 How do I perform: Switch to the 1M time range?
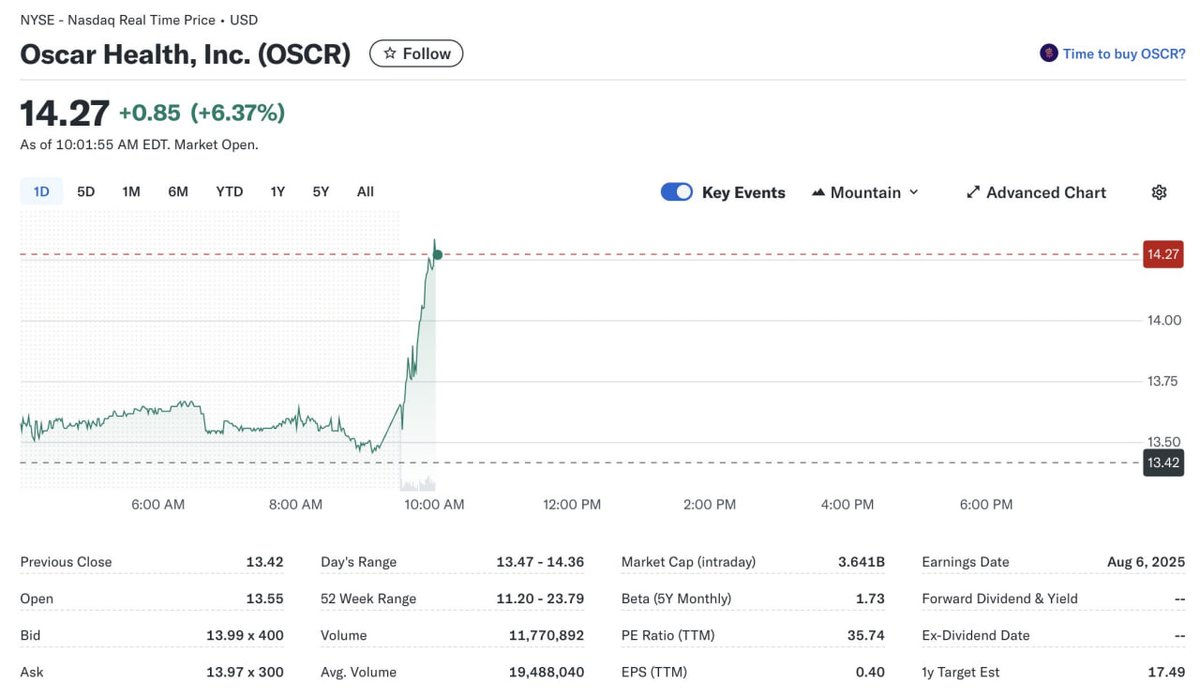pyautogui.click(x=131, y=191)
